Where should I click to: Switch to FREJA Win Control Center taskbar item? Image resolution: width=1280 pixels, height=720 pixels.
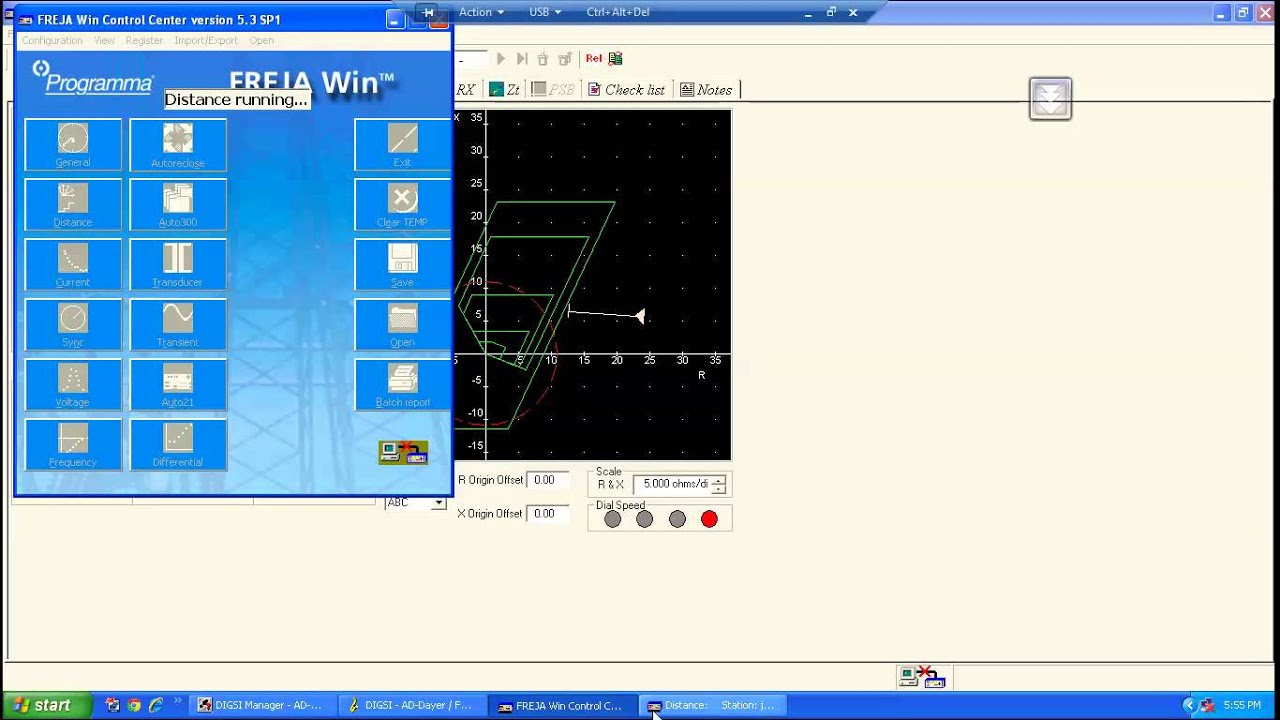[x=562, y=705]
